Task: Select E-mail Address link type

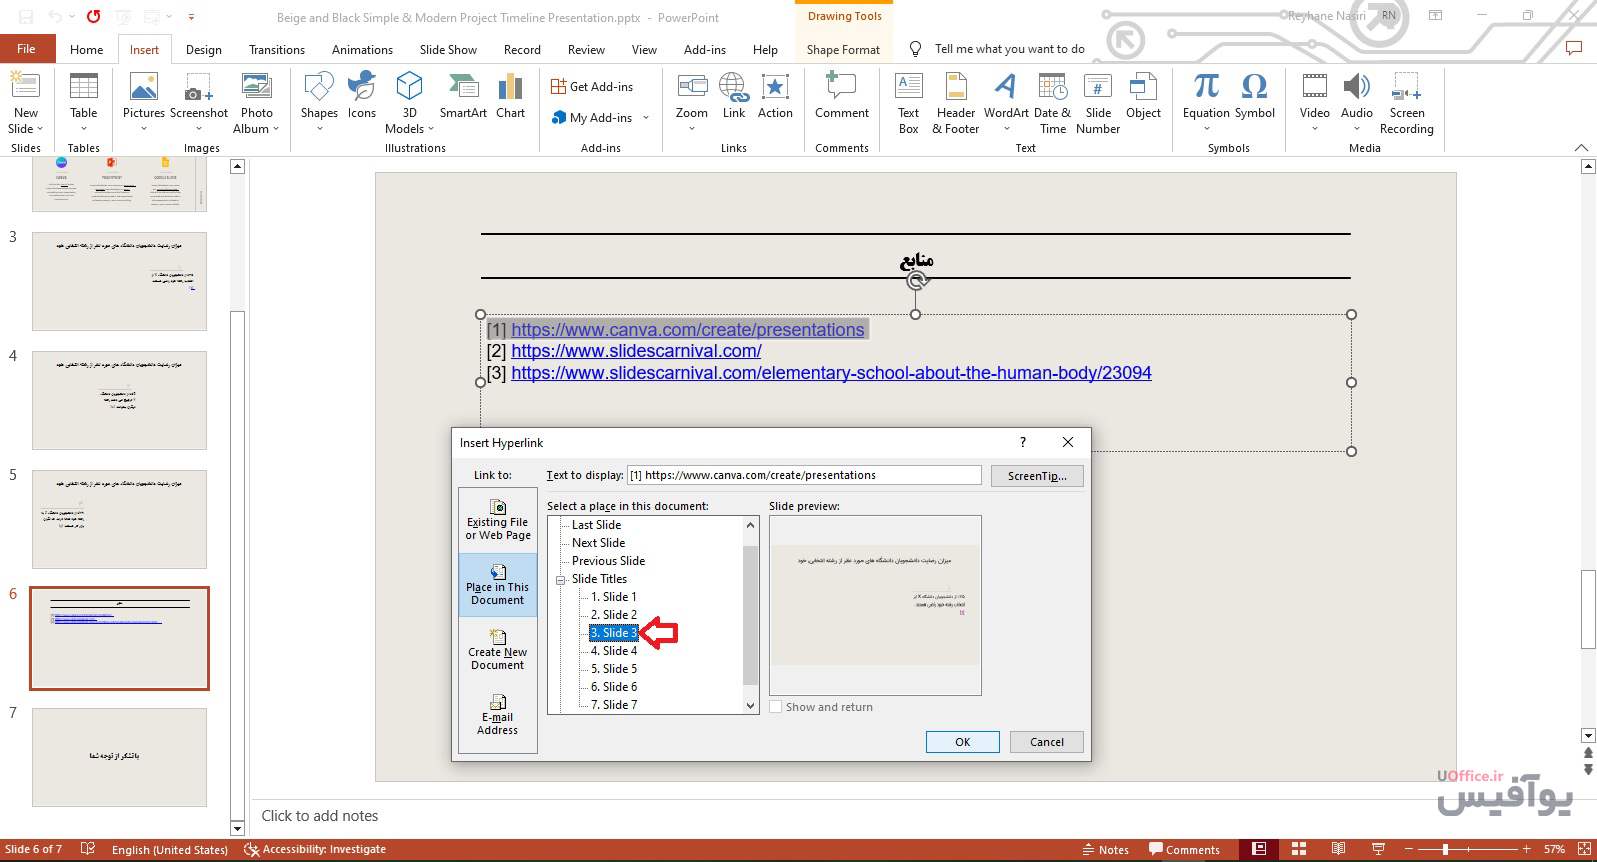Action: [498, 715]
